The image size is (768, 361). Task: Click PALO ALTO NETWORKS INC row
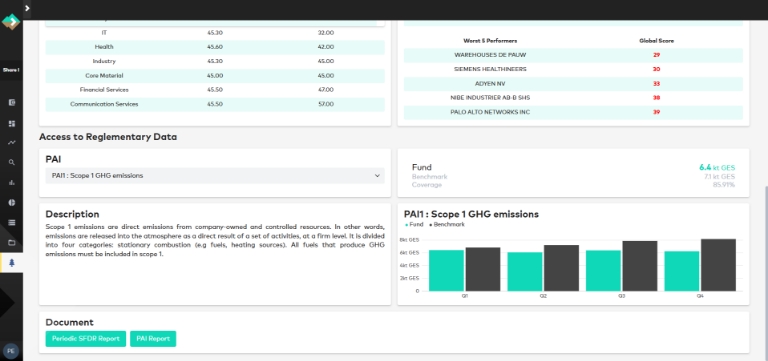(x=573, y=112)
